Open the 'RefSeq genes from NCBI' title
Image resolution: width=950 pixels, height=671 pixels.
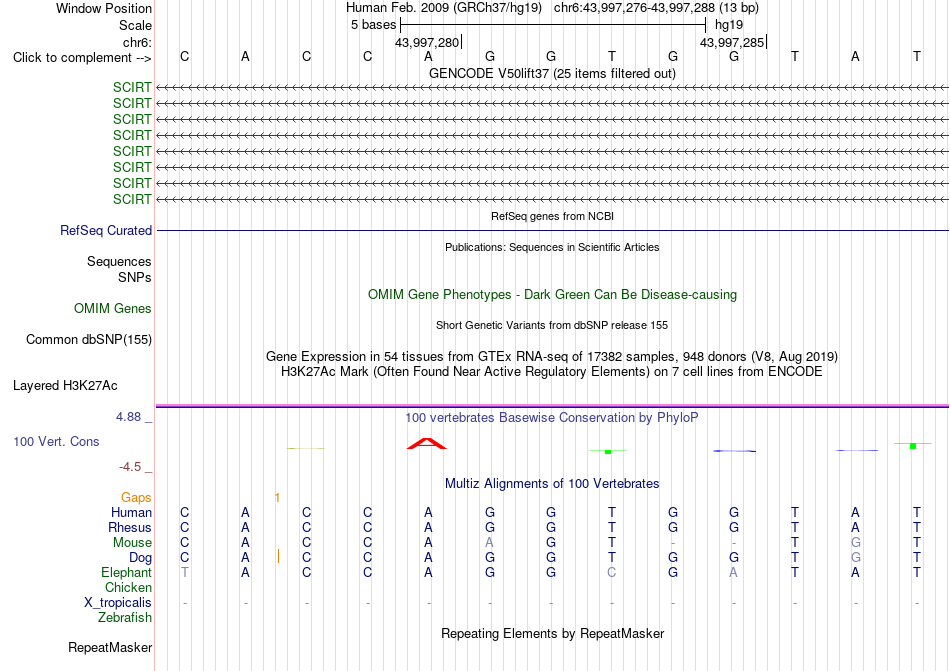pyautogui.click(x=553, y=216)
